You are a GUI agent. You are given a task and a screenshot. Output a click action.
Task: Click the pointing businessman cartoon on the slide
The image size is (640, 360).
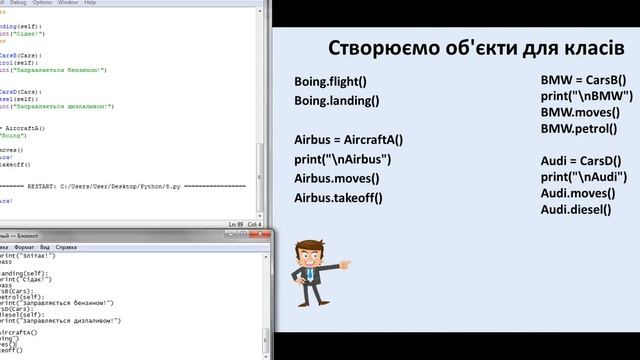pyautogui.click(x=320, y=273)
